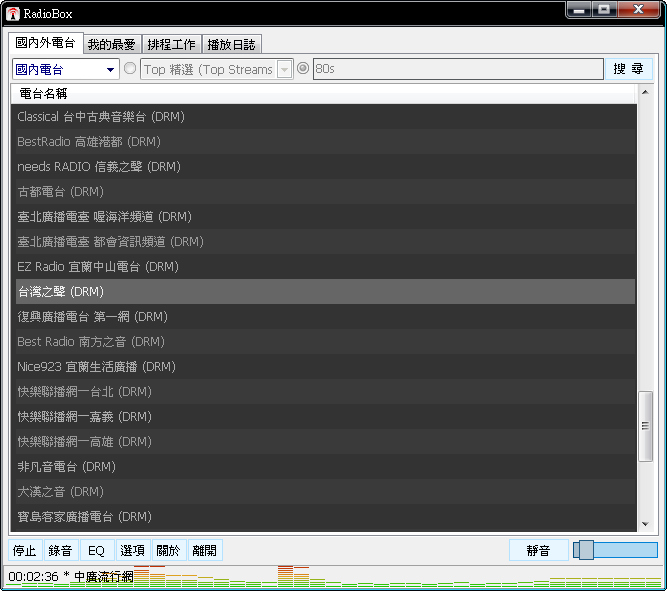
Task: Click the 離開 exit button
Action: tap(205, 551)
